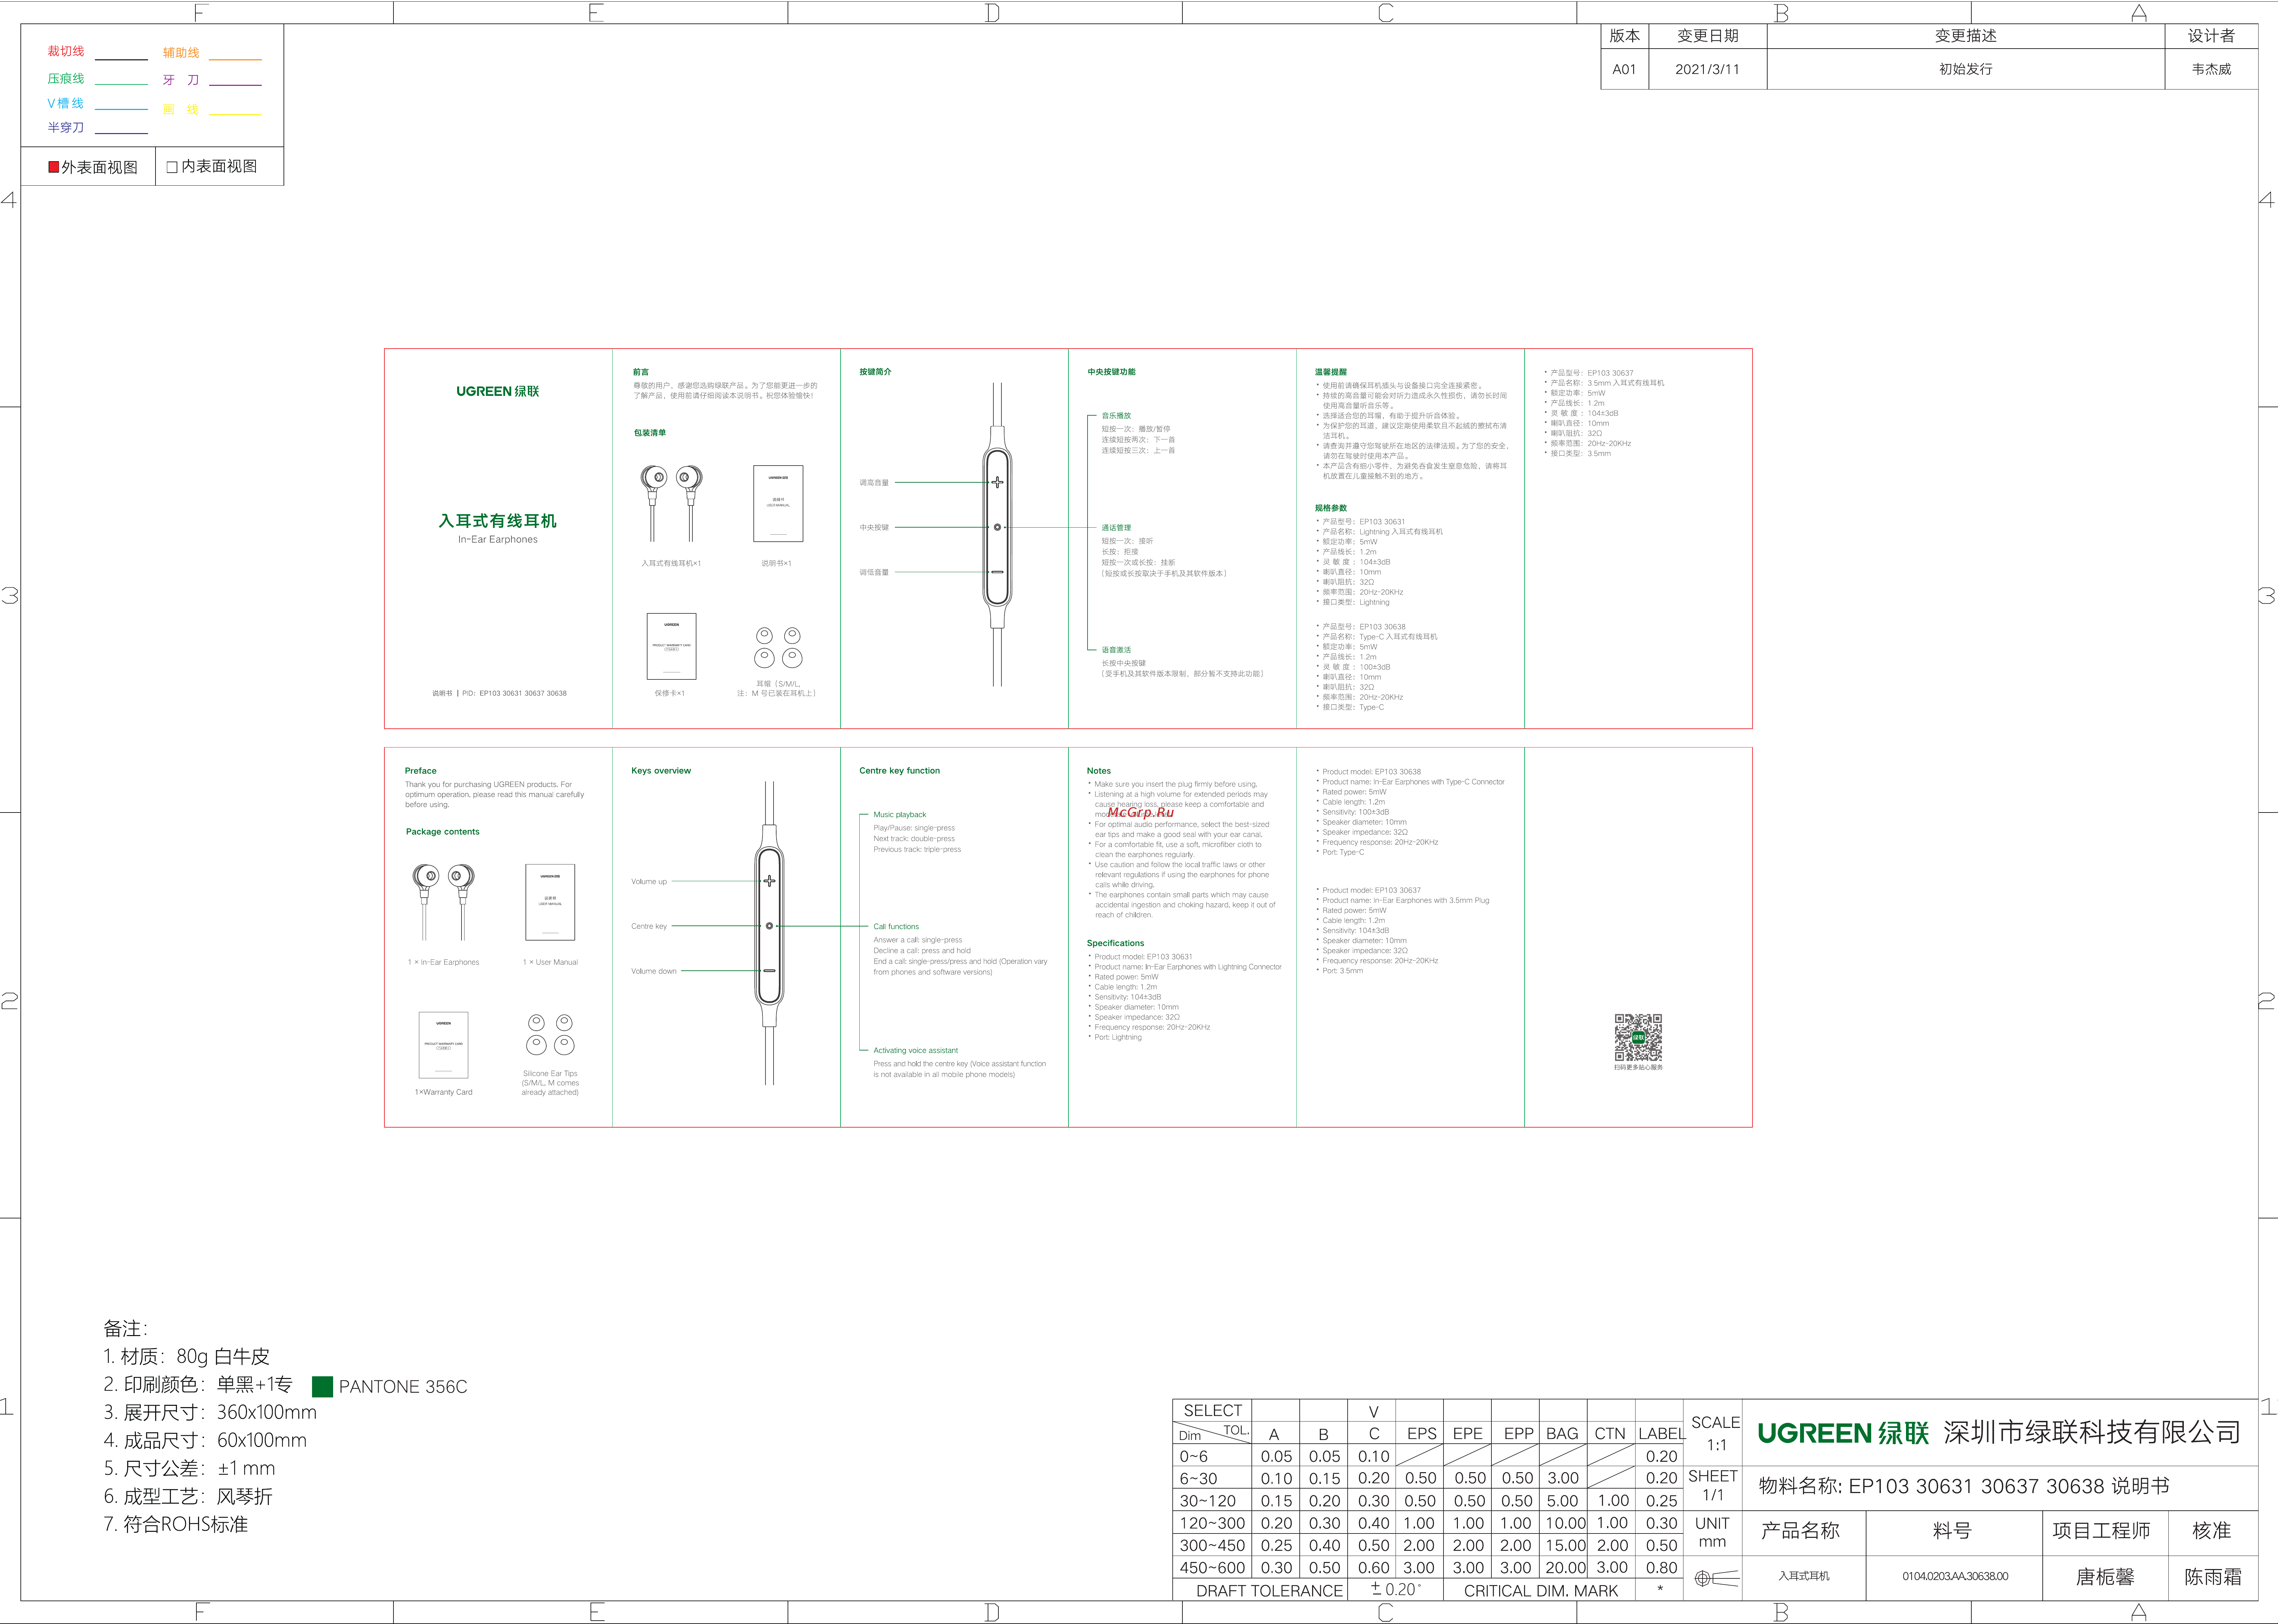Click the green line sample next to 压痕线

pyautogui.click(x=121, y=84)
